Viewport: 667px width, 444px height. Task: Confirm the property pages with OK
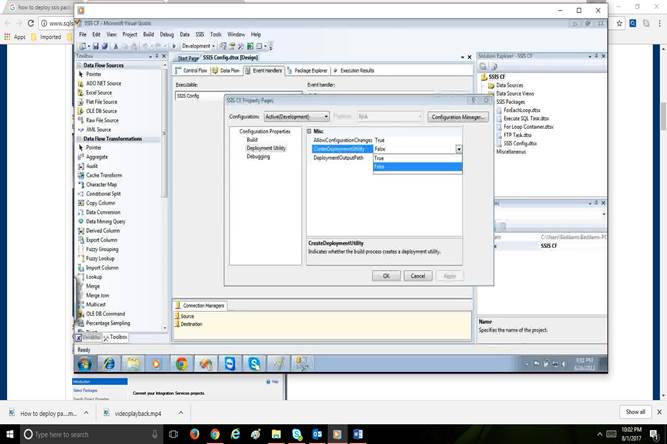386,276
